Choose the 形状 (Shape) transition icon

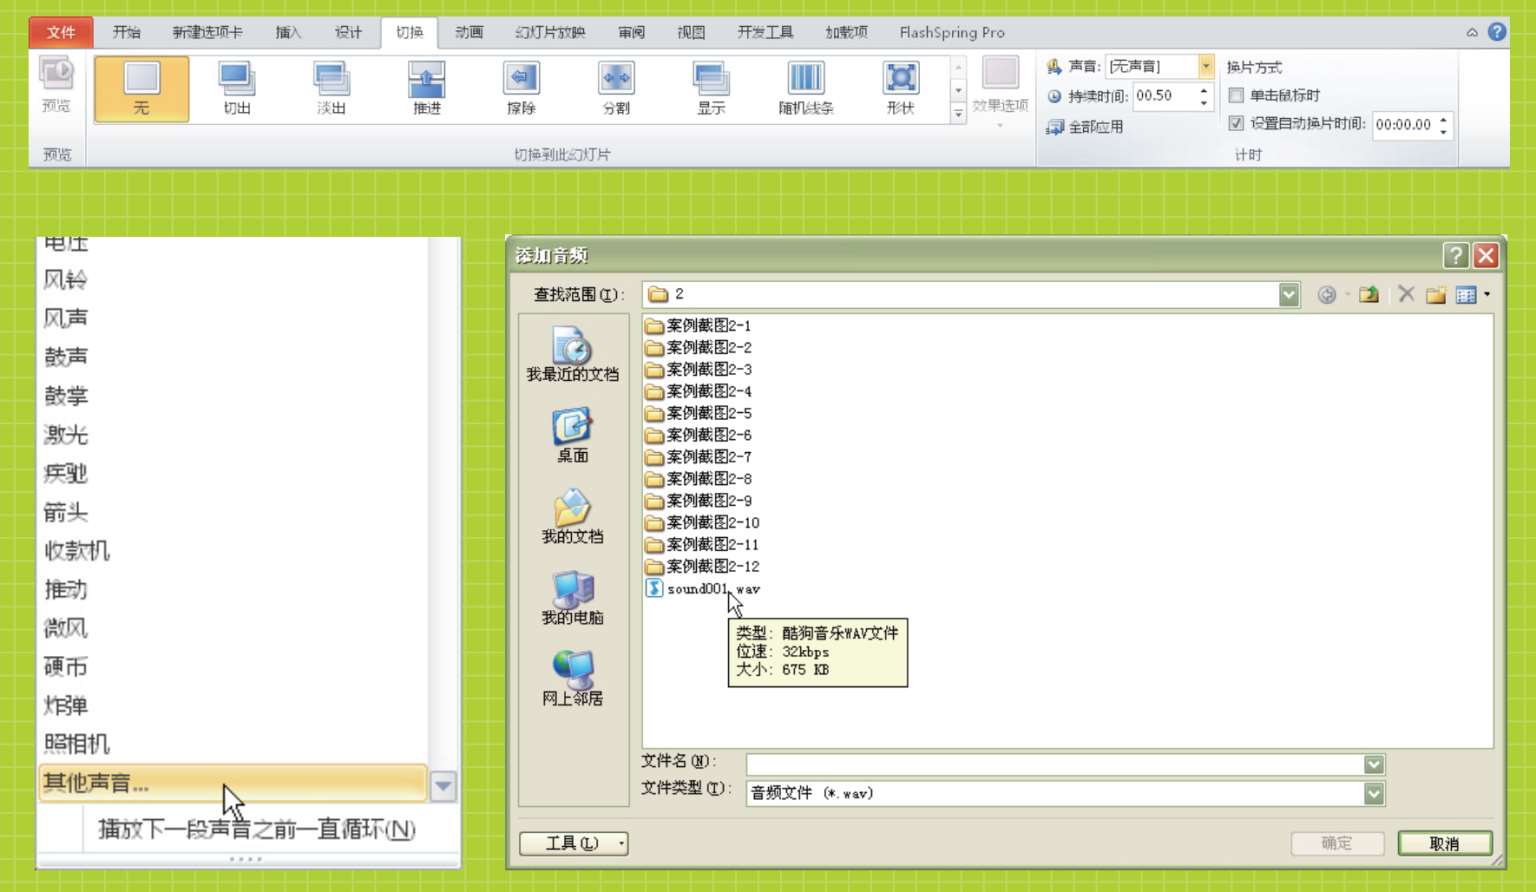900,88
